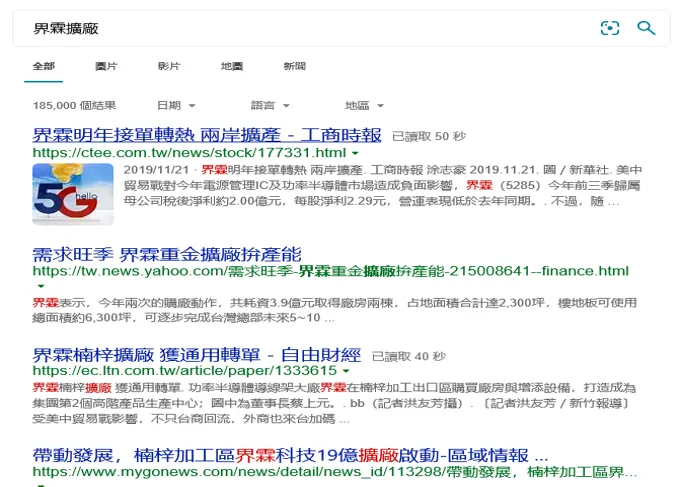Select the 全部 tab
This screenshot has width=682, height=487.
[43, 67]
